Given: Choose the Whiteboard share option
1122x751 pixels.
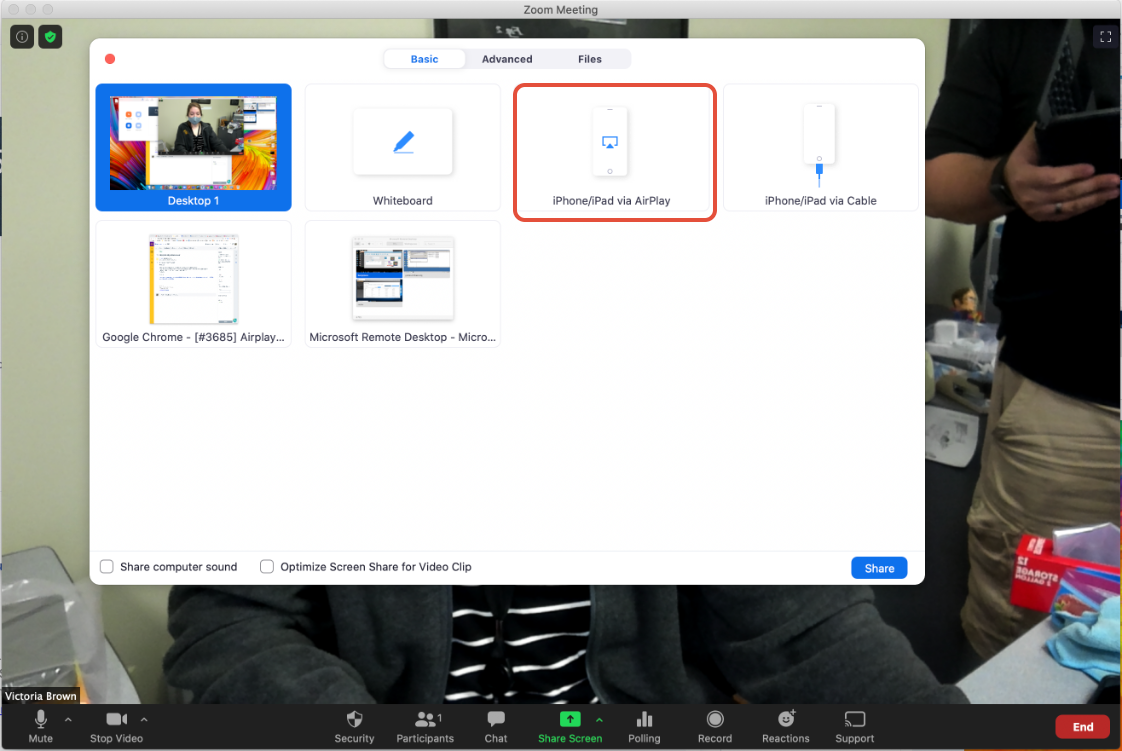Looking at the screenshot, I should (402, 147).
